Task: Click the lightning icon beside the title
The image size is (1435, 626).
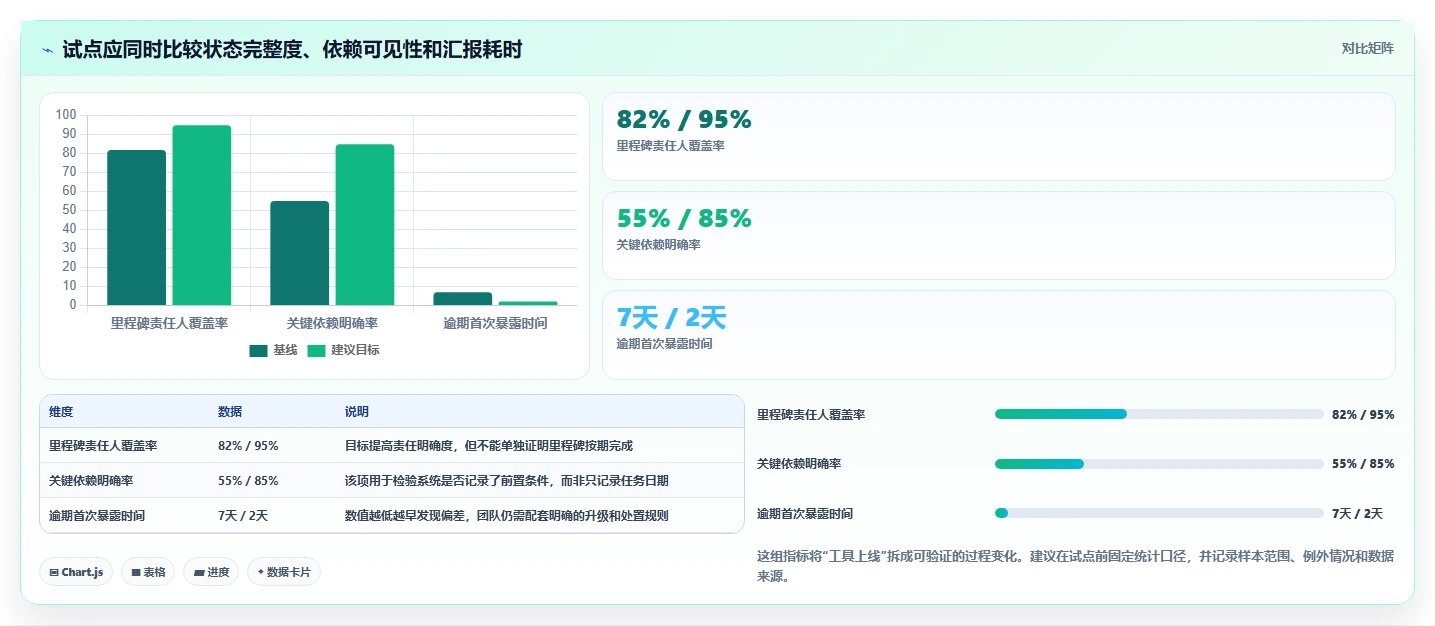Action: coord(48,50)
